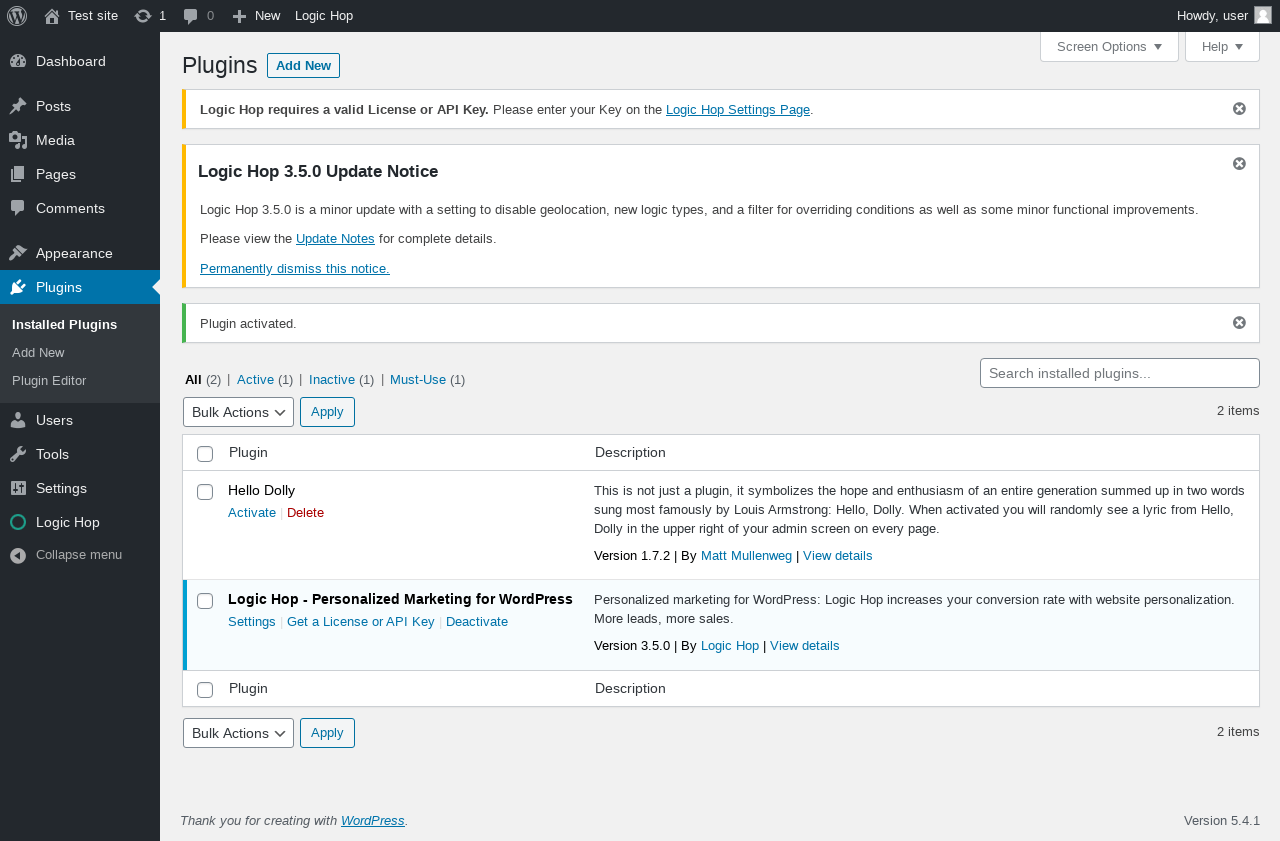Viewport: 1280px width, 841px height.
Task: Click the Media icon in sidebar
Action: click(x=18, y=140)
